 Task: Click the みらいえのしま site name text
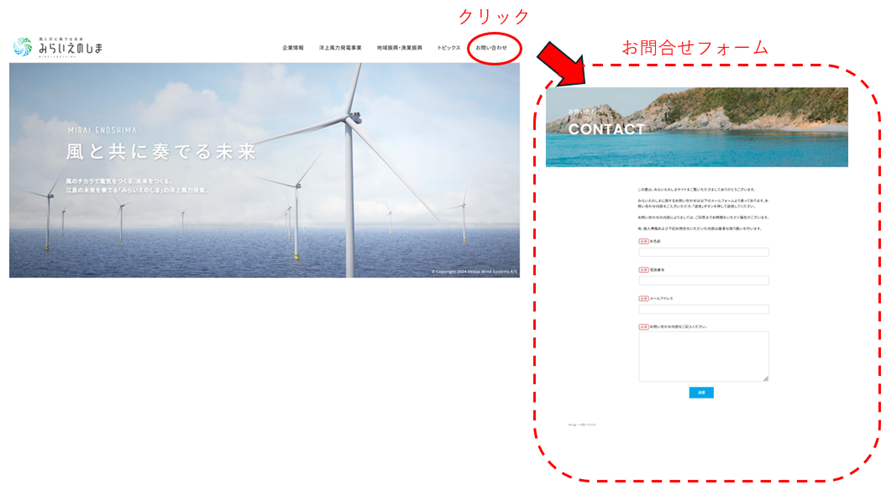(x=70, y=49)
